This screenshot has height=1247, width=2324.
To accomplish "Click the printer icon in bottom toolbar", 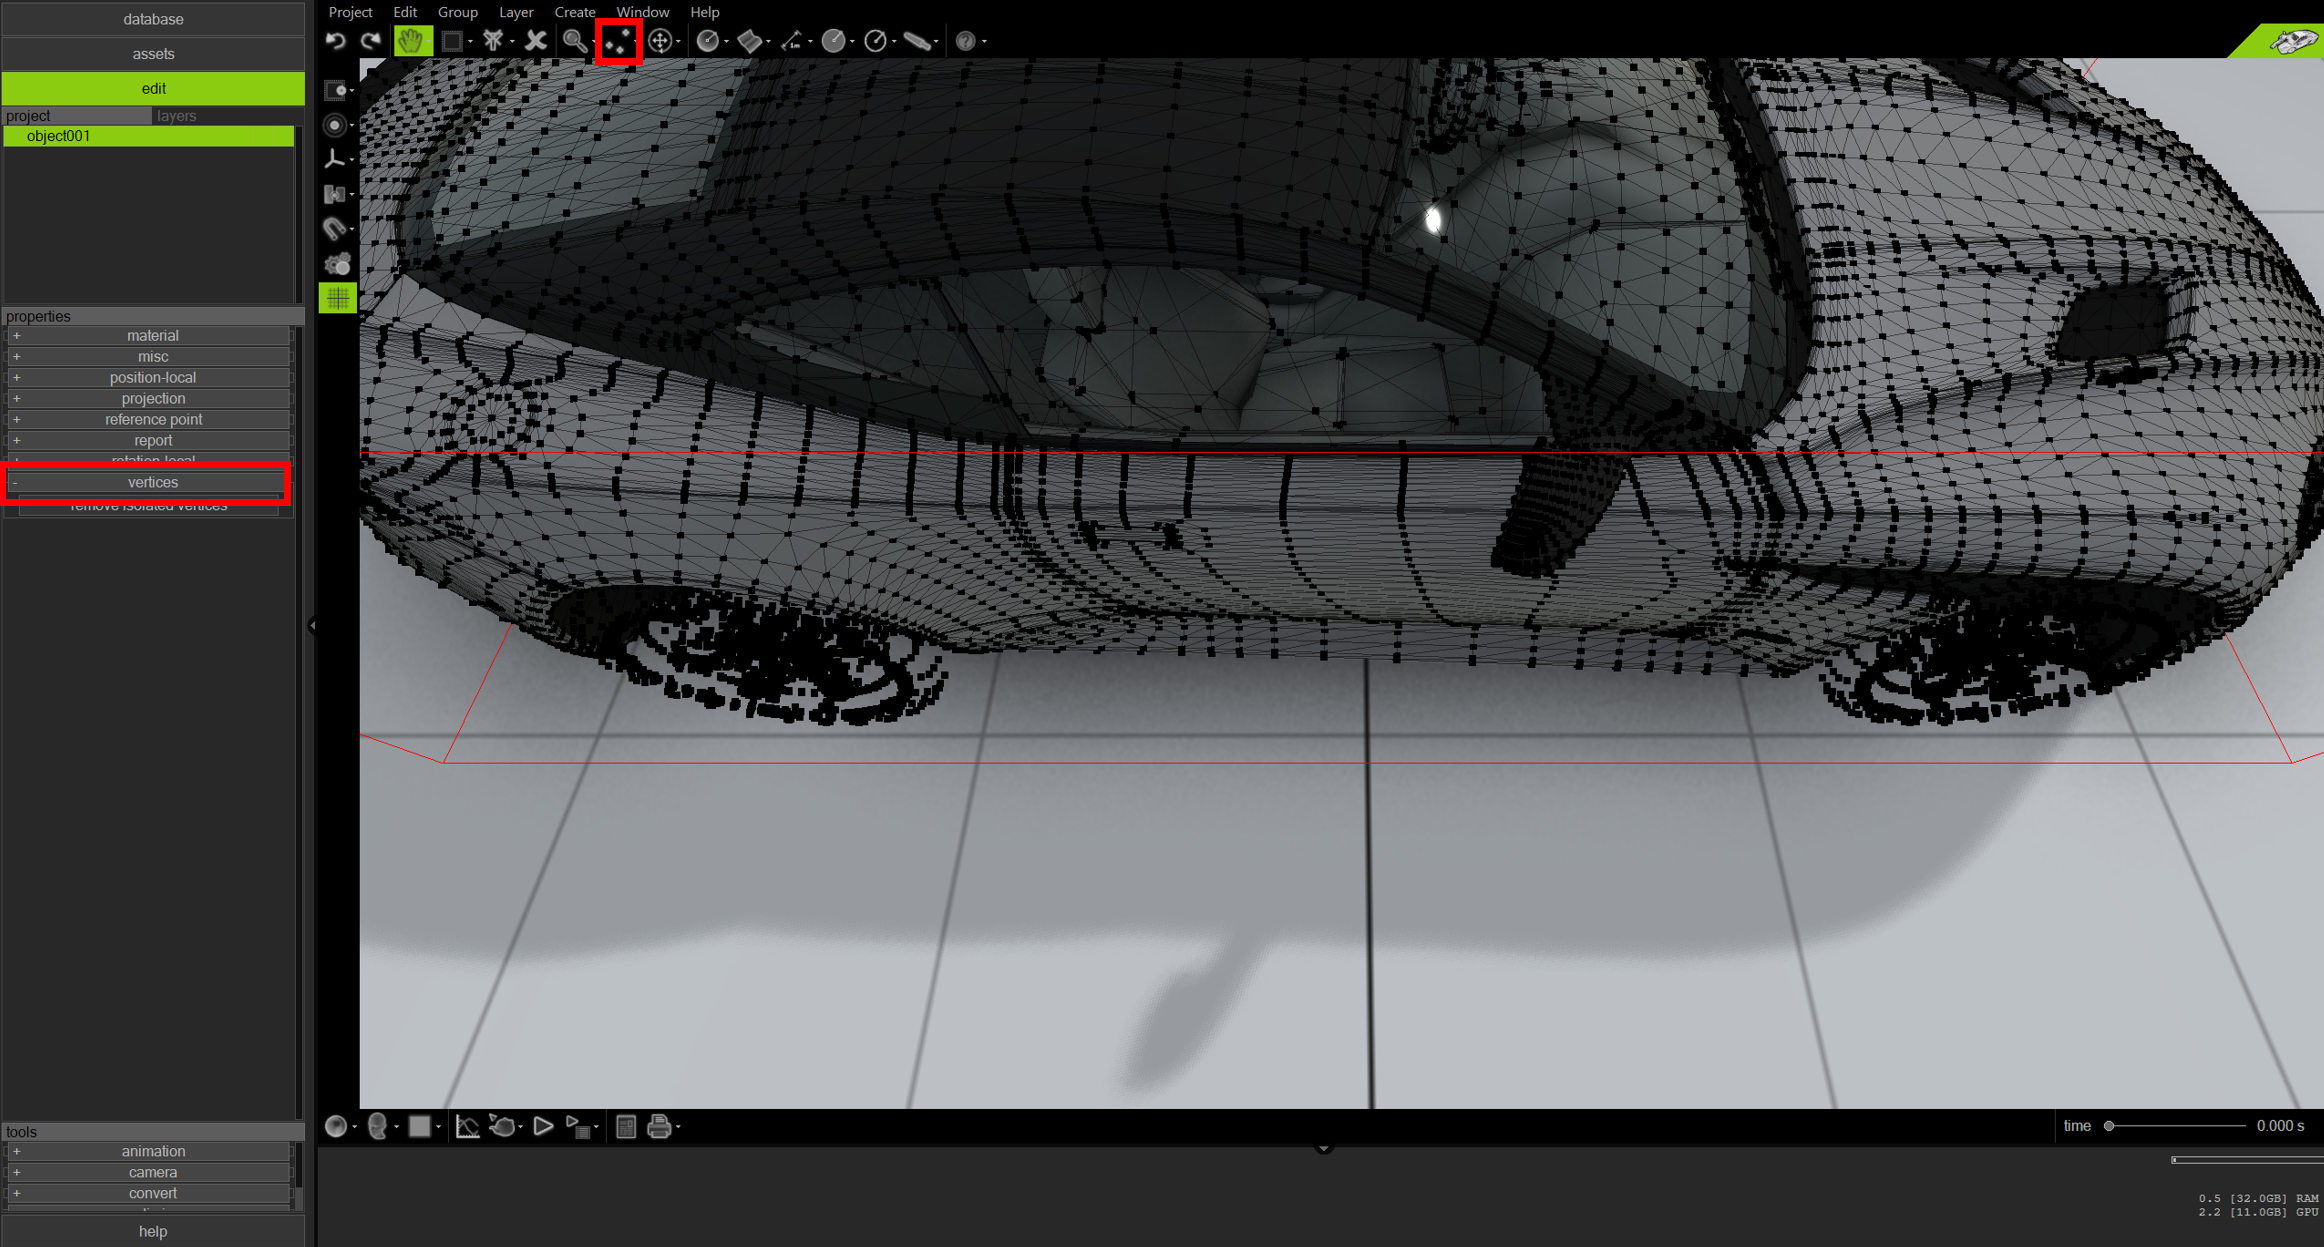I will pyautogui.click(x=659, y=1127).
